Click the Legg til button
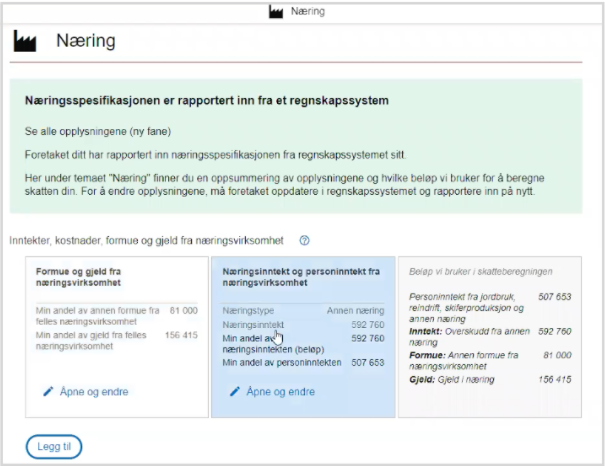Image resolution: width=605 pixels, height=466 pixels. (54, 447)
